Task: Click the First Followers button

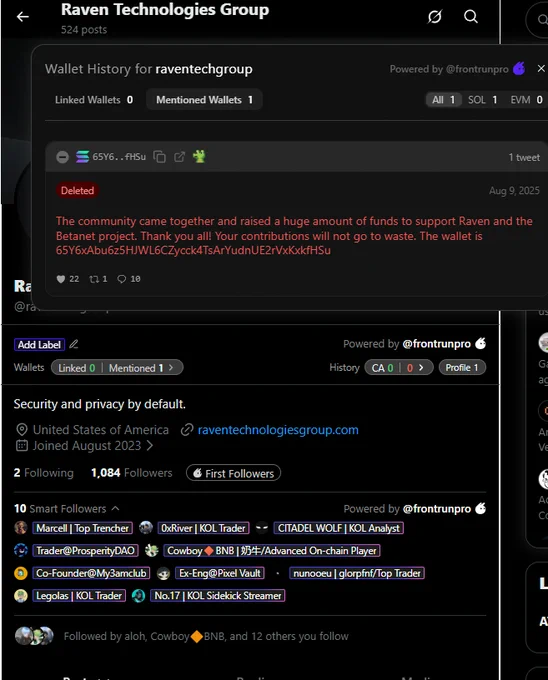Action: [233, 473]
